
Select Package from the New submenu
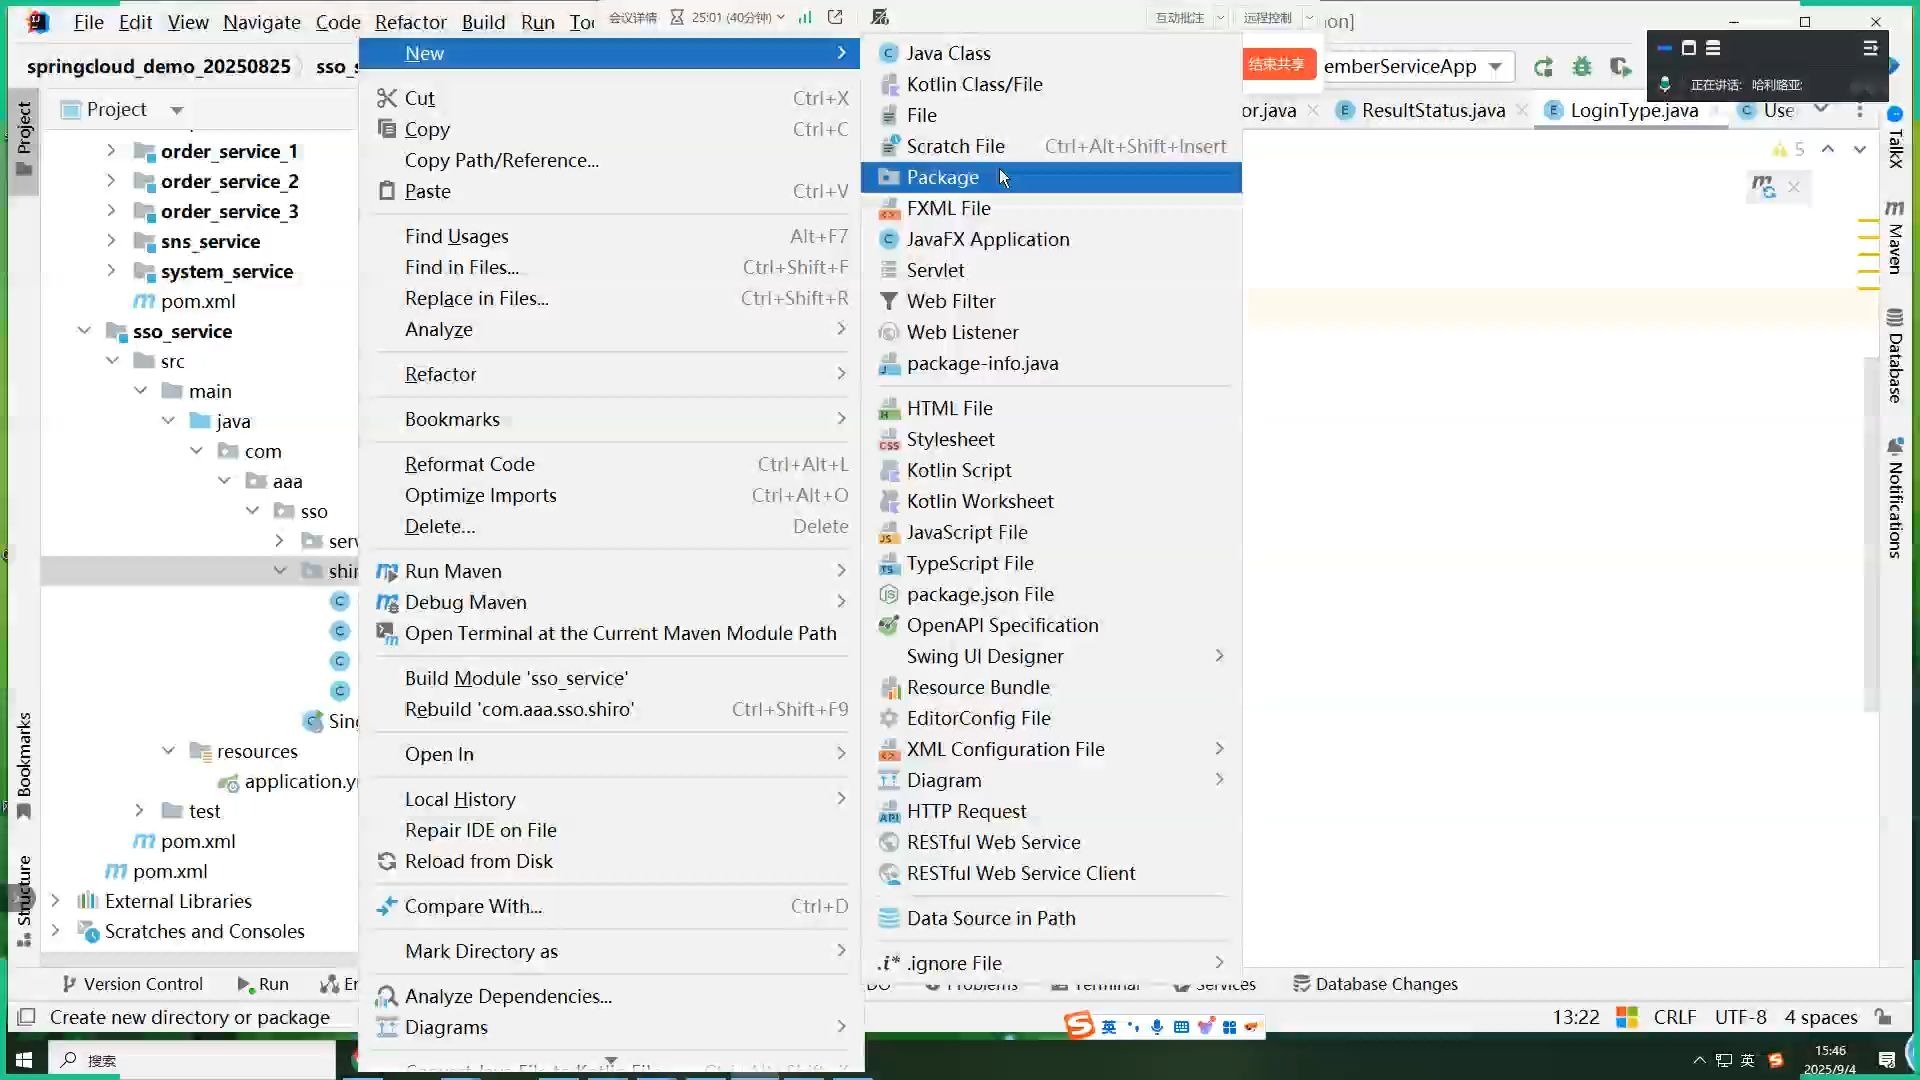pyautogui.click(x=942, y=177)
